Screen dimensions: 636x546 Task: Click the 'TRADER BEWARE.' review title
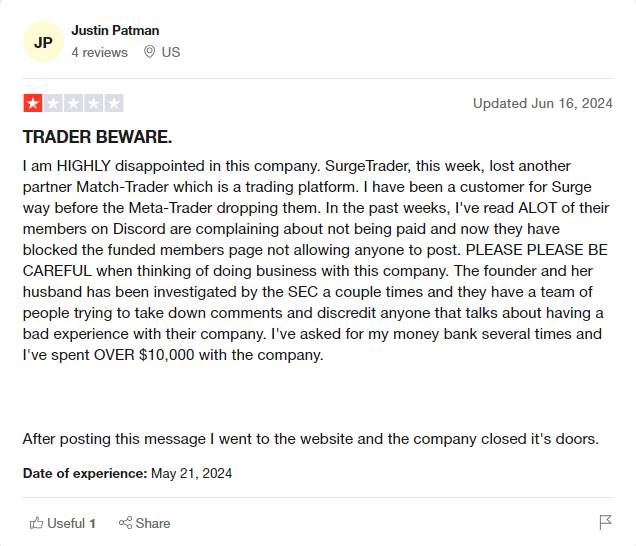click(97, 137)
